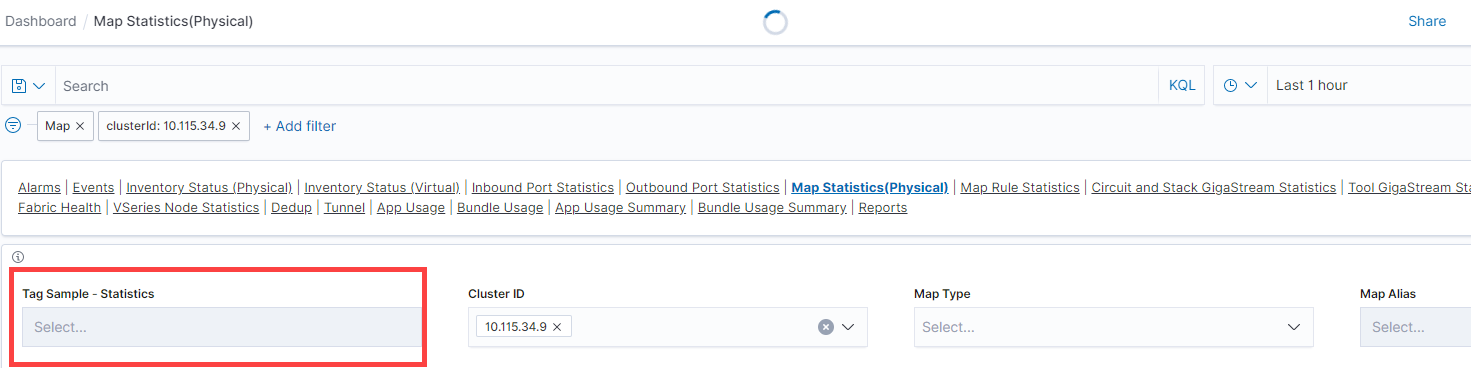Click the Search query input field
Screen dimensions: 1471x368
(607, 86)
